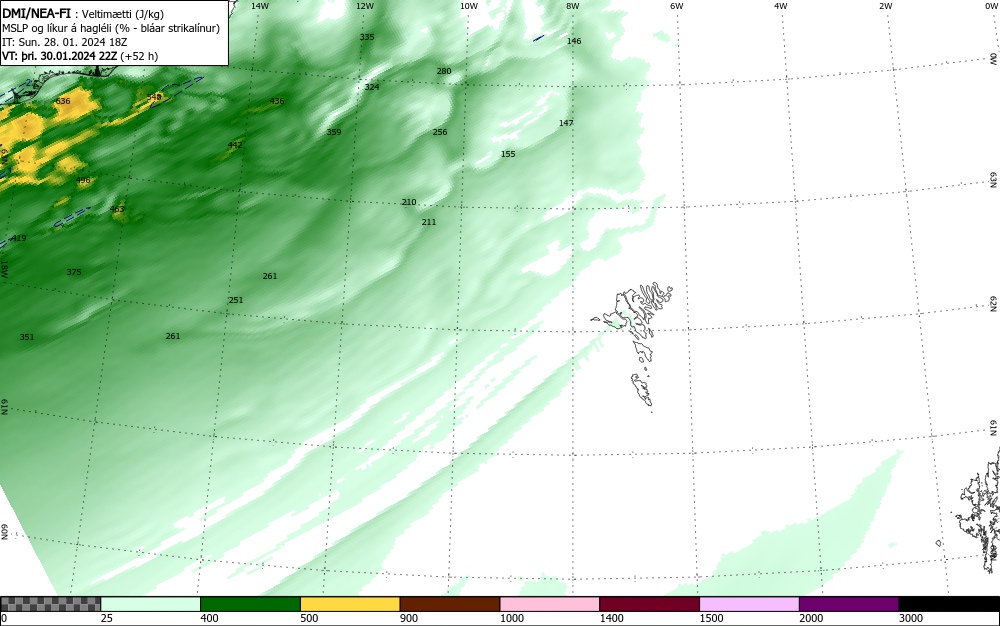1000x626 pixels.
Task: Click the map value 351
Action: (x=27, y=337)
